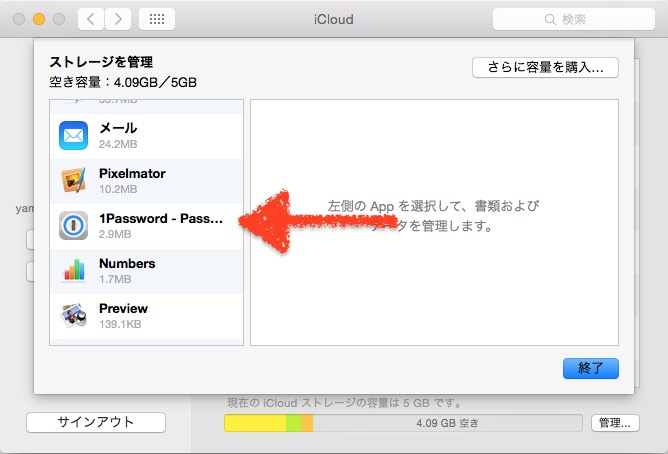Select Pixelmator name in list
668x454 pixels.
pyautogui.click(x=132, y=173)
